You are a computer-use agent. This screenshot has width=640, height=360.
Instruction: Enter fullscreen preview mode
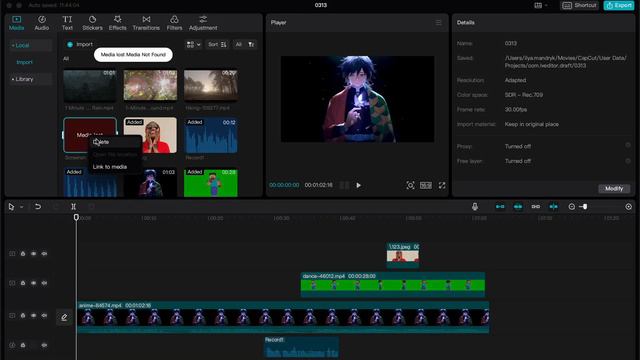(x=442, y=185)
